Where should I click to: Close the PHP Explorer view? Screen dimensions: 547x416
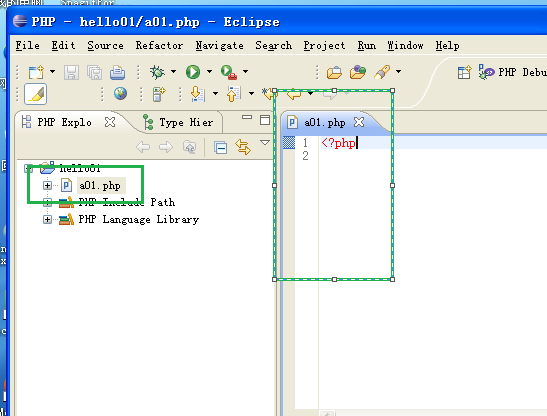[x=110, y=122]
